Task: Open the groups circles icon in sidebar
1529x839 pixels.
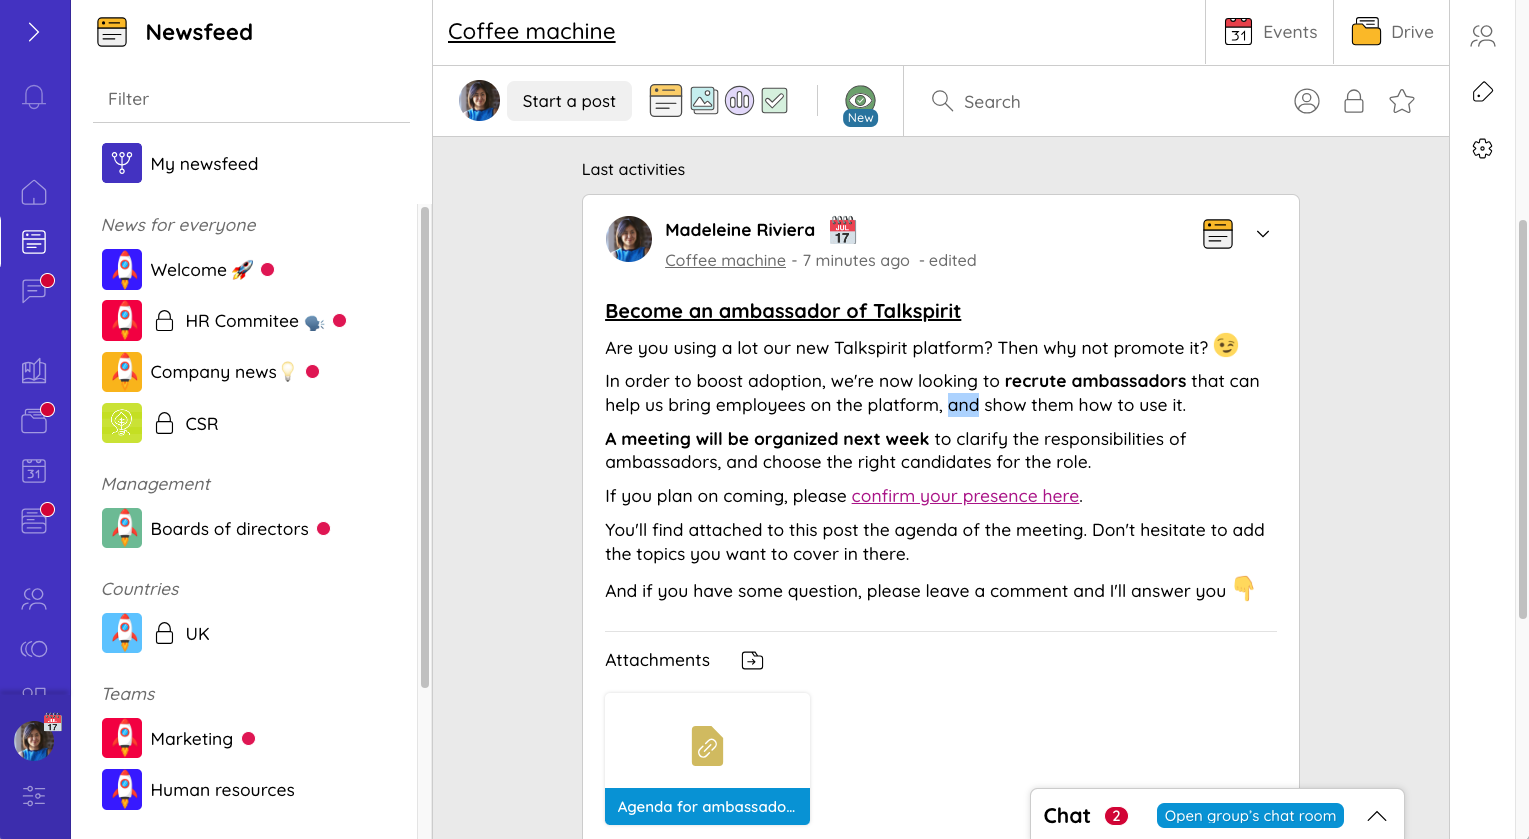Action: [x=34, y=649]
